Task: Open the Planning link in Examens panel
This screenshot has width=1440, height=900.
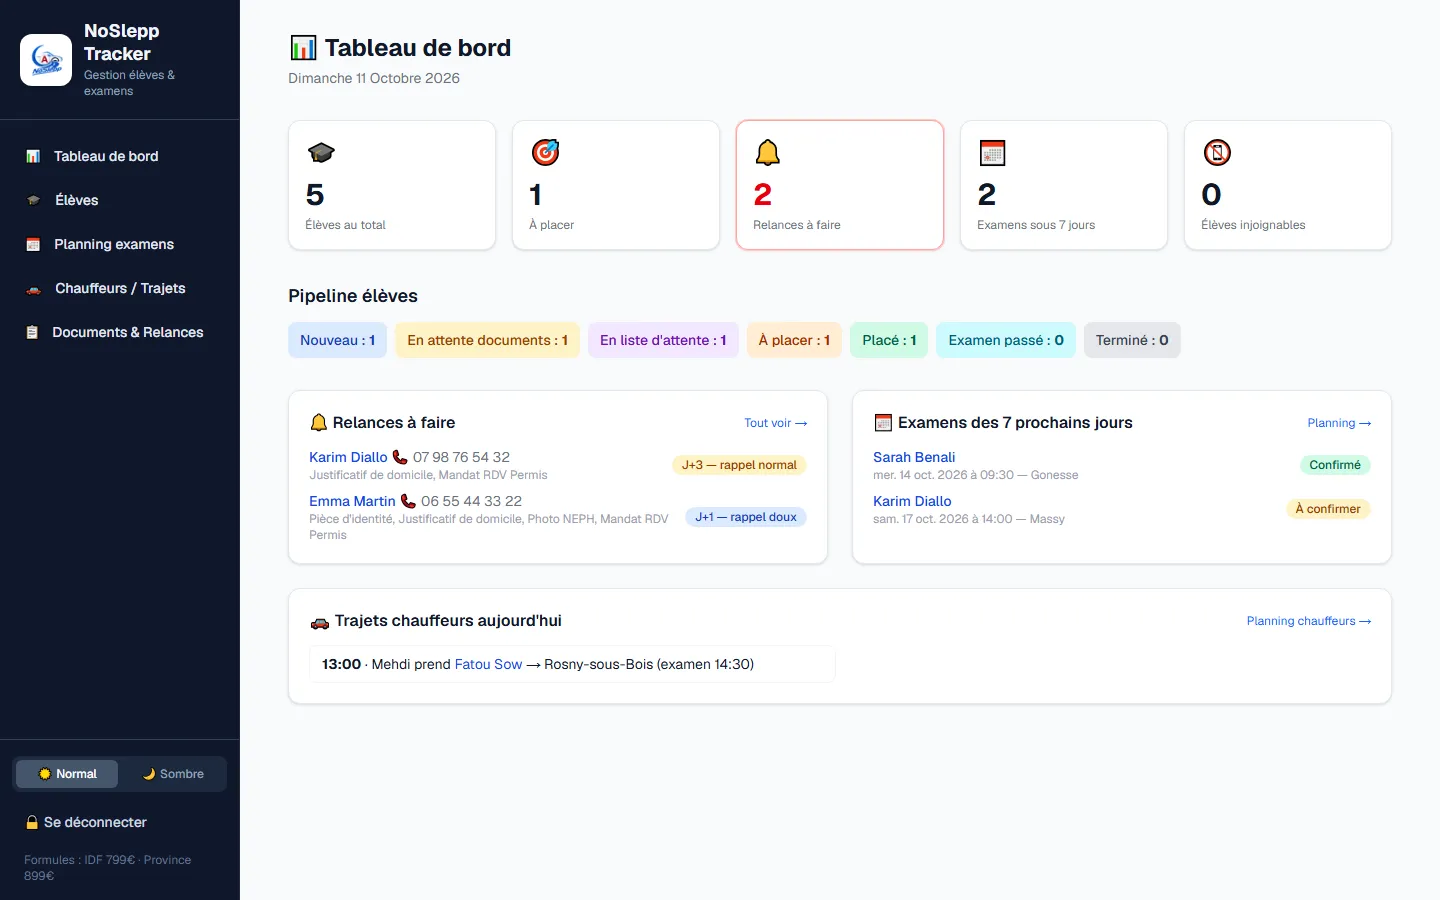Action: [1339, 423]
